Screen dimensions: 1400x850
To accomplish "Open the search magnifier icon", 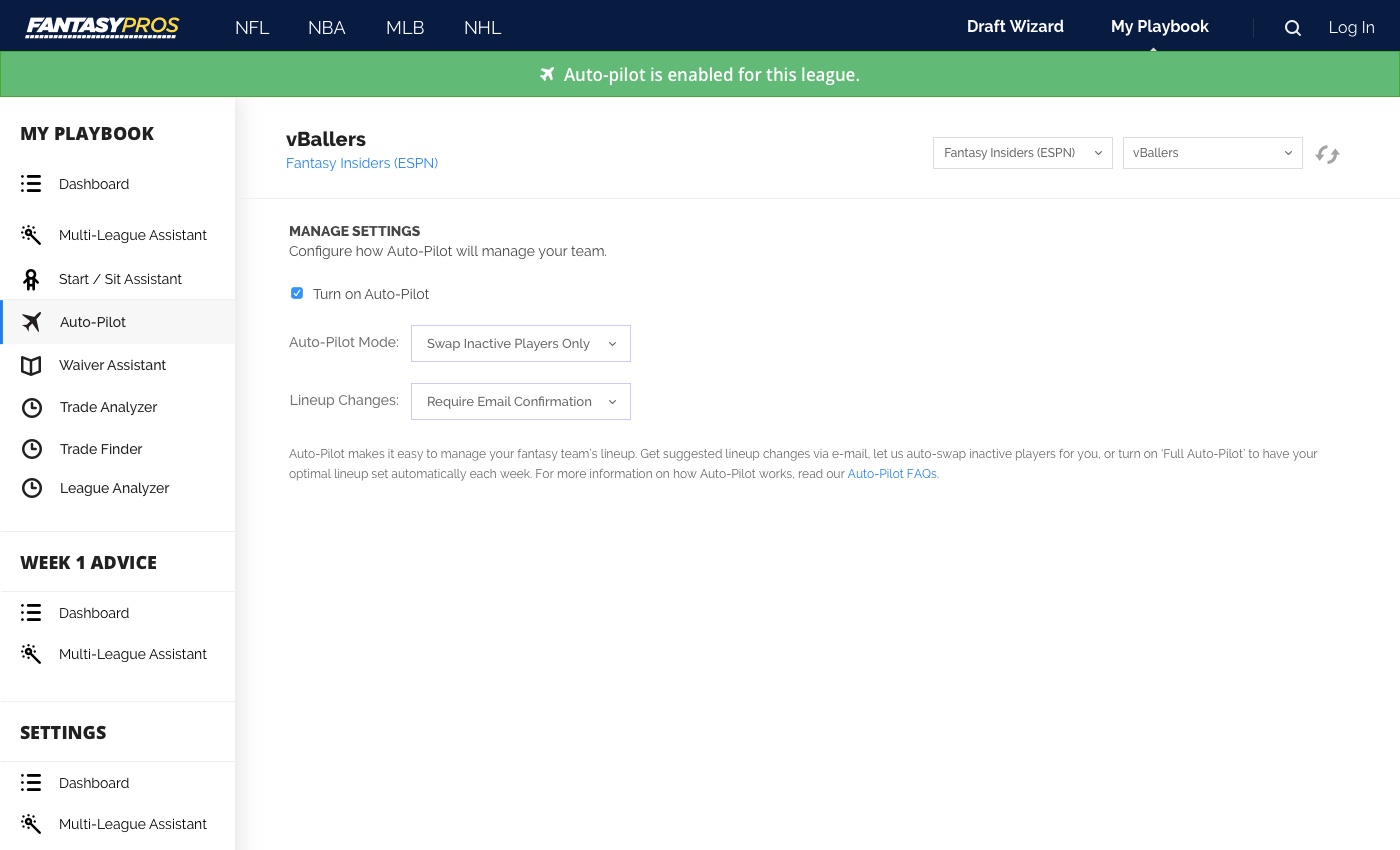I will [x=1293, y=28].
